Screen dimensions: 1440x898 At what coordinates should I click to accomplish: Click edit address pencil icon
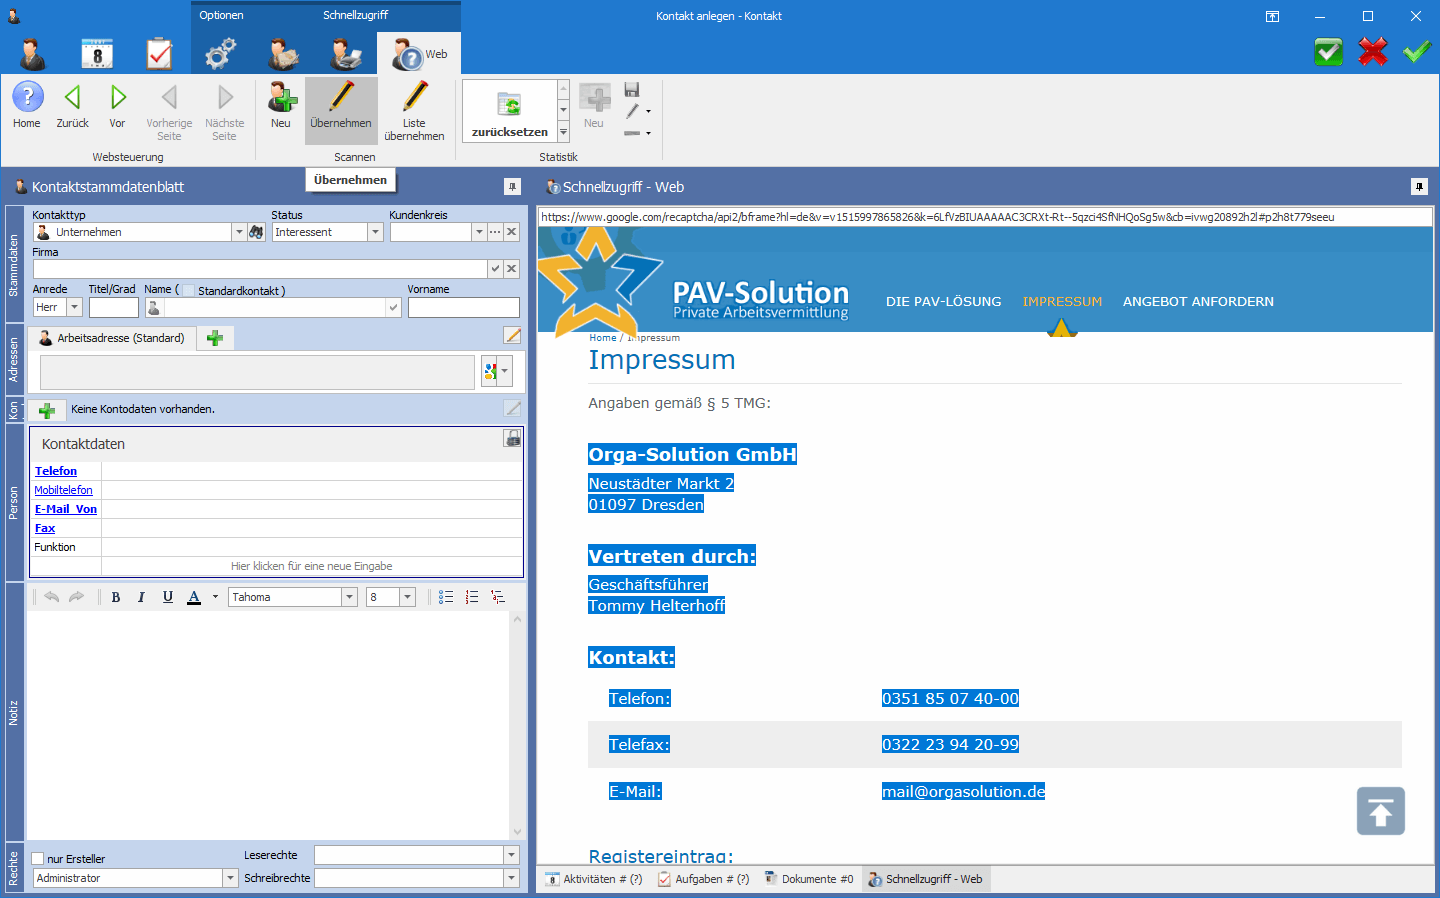tap(513, 336)
